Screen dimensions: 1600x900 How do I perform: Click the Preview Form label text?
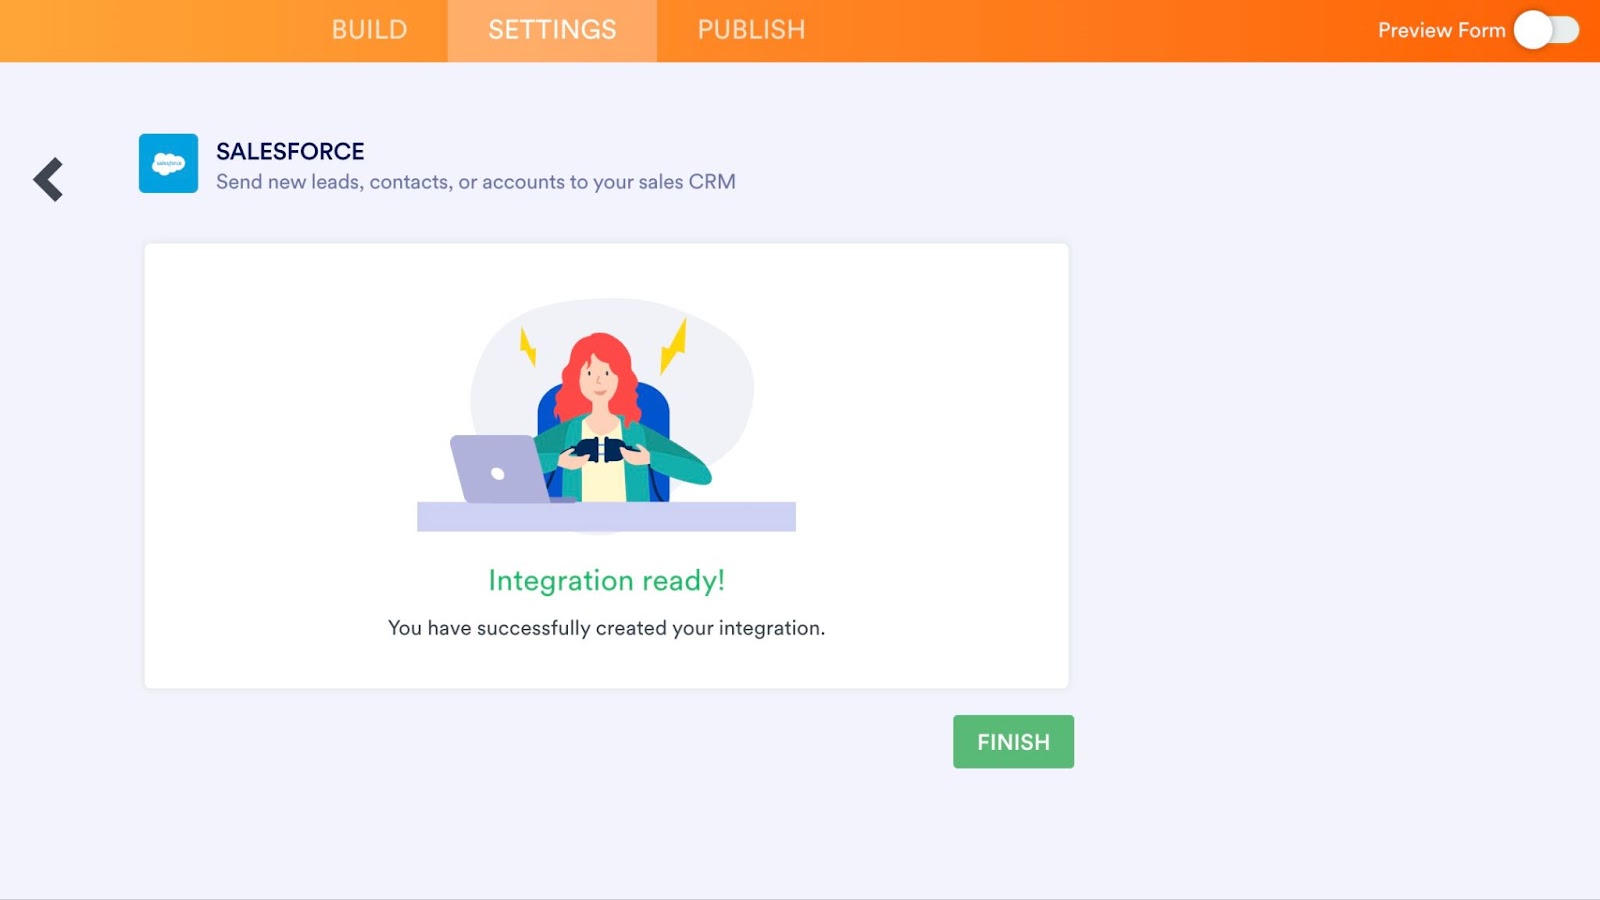click(1441, 30)
